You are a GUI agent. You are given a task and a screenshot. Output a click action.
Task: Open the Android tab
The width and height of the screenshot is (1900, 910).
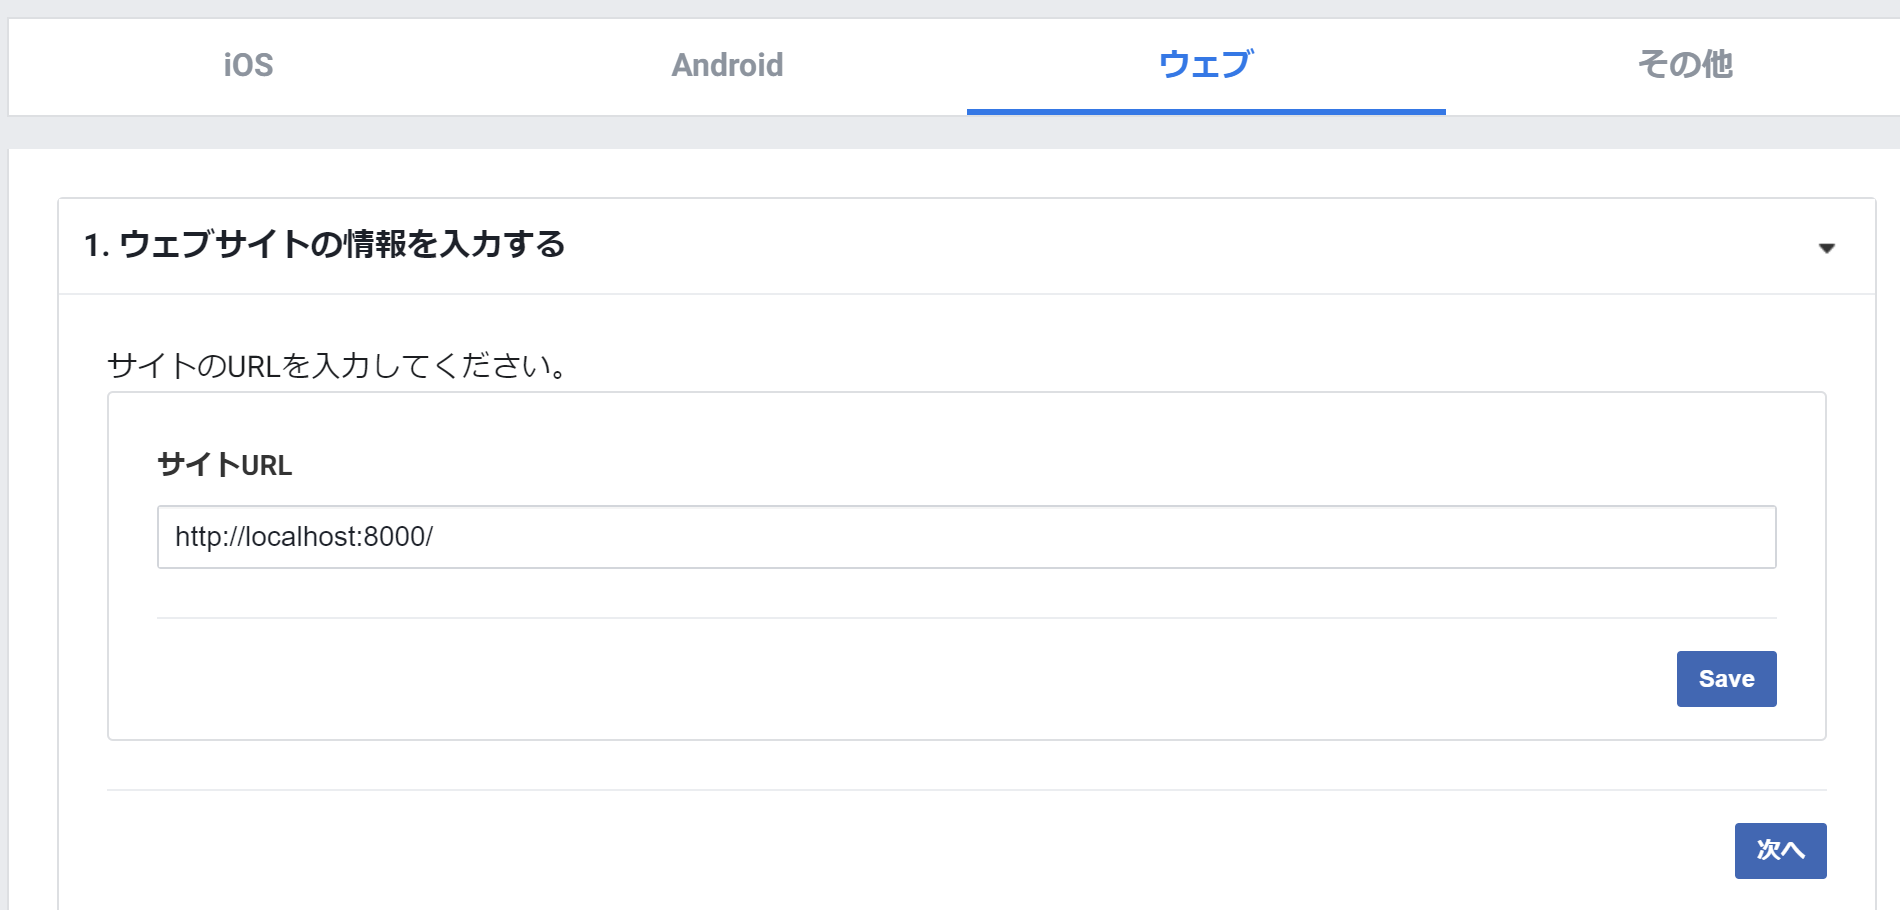point(727,65)
